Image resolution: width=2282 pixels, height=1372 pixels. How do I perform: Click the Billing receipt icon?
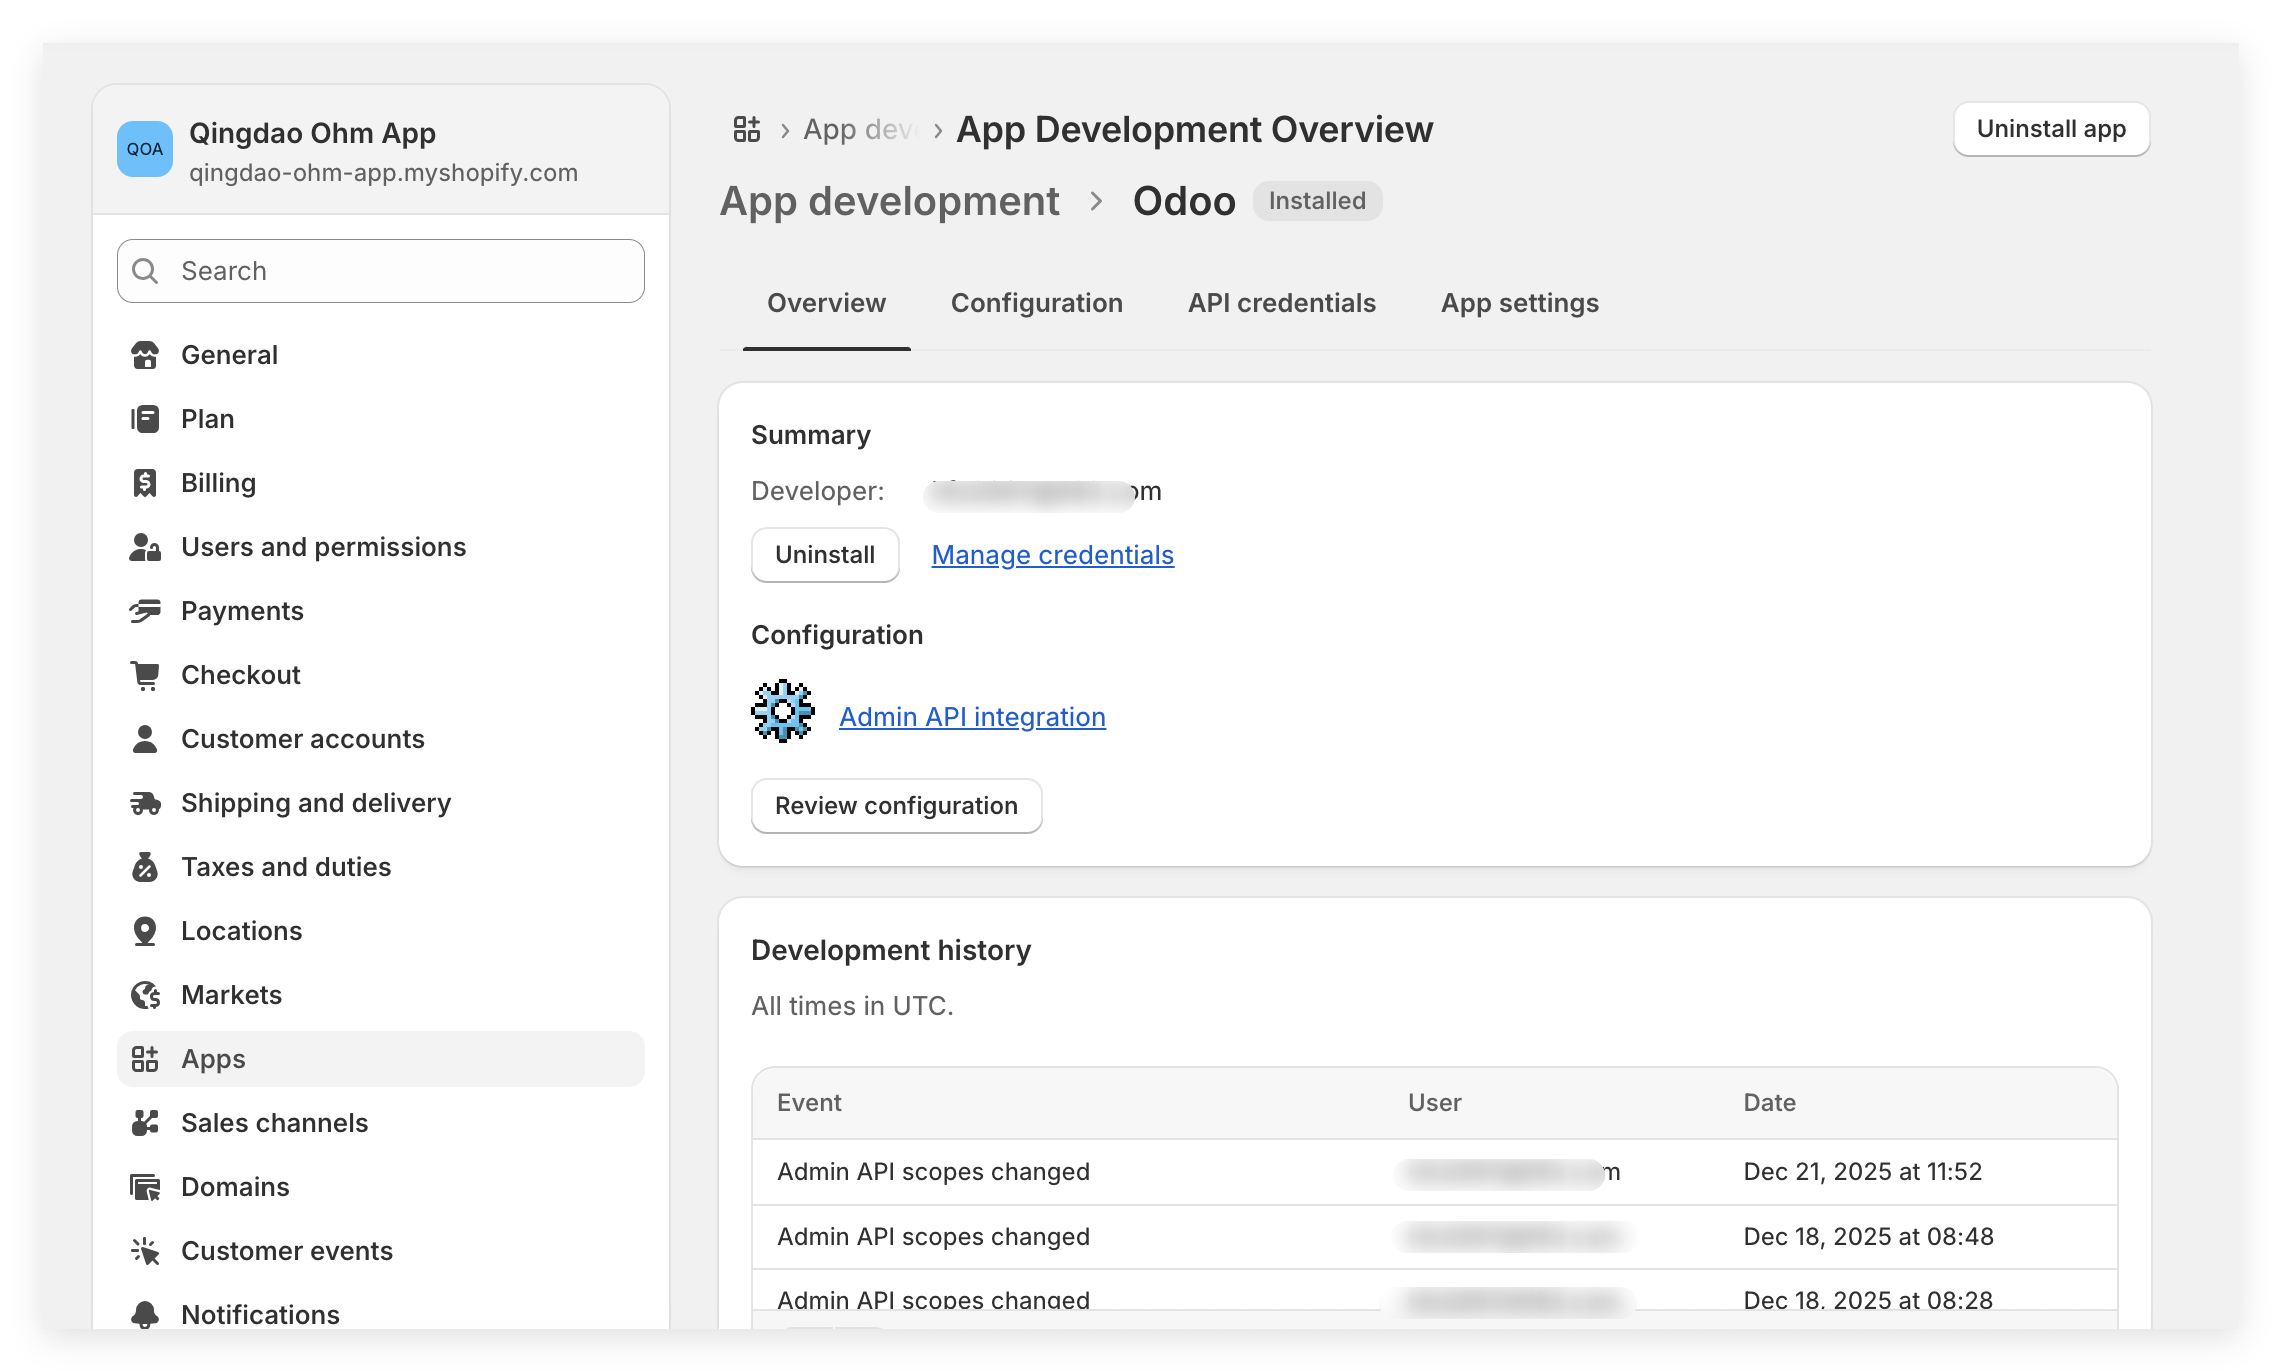coord(145,483)
